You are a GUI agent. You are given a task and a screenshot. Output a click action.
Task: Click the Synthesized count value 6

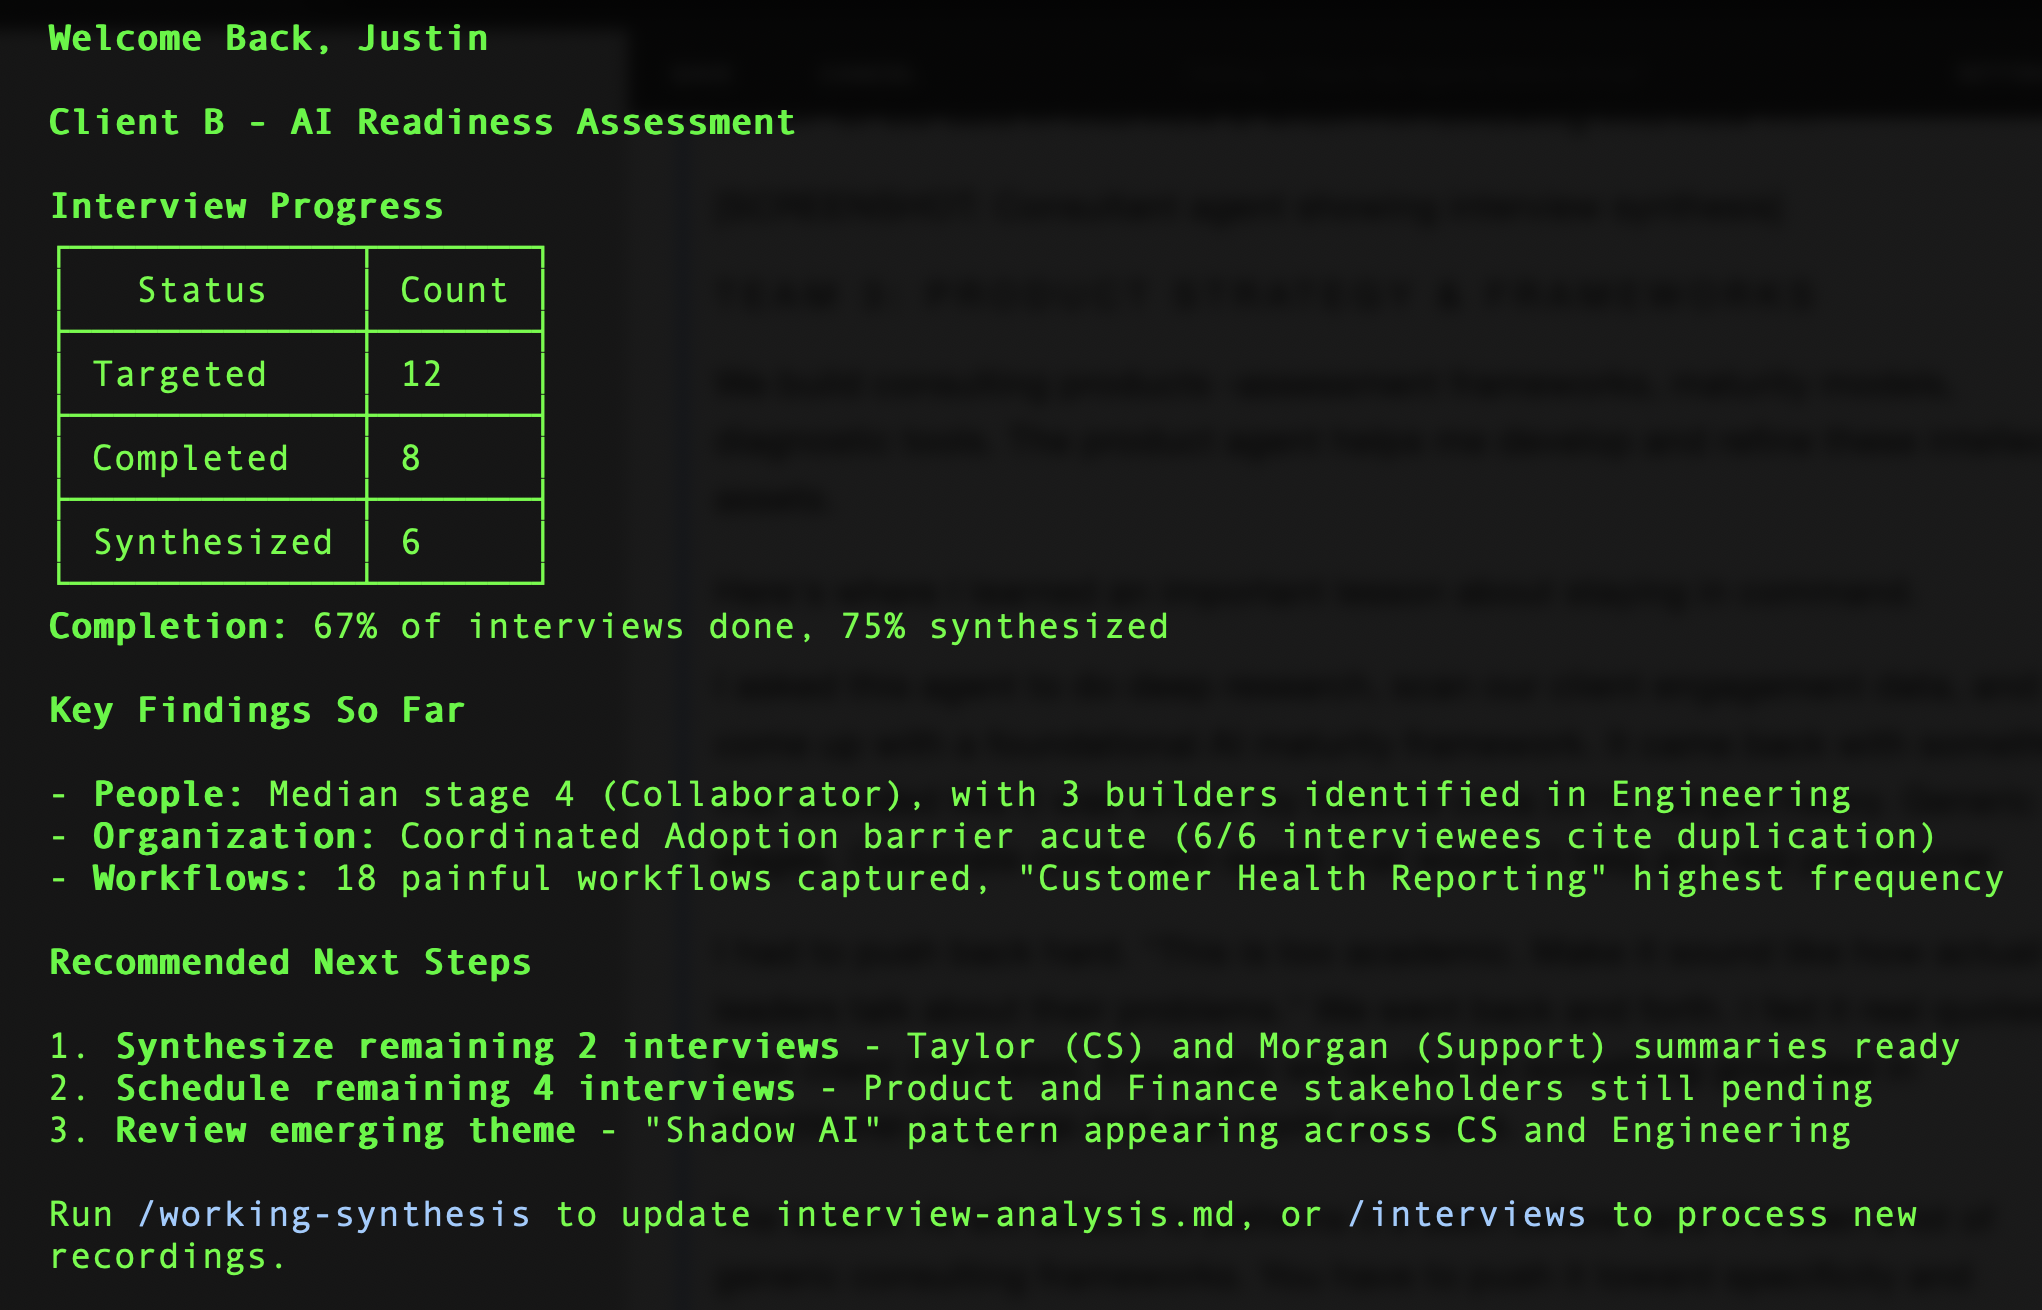click(x=411, y=542)
